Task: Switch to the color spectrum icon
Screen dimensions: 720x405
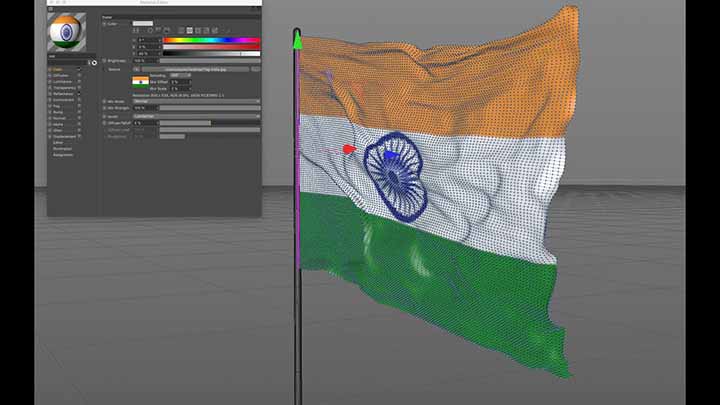Action: [x=158, y=30]
